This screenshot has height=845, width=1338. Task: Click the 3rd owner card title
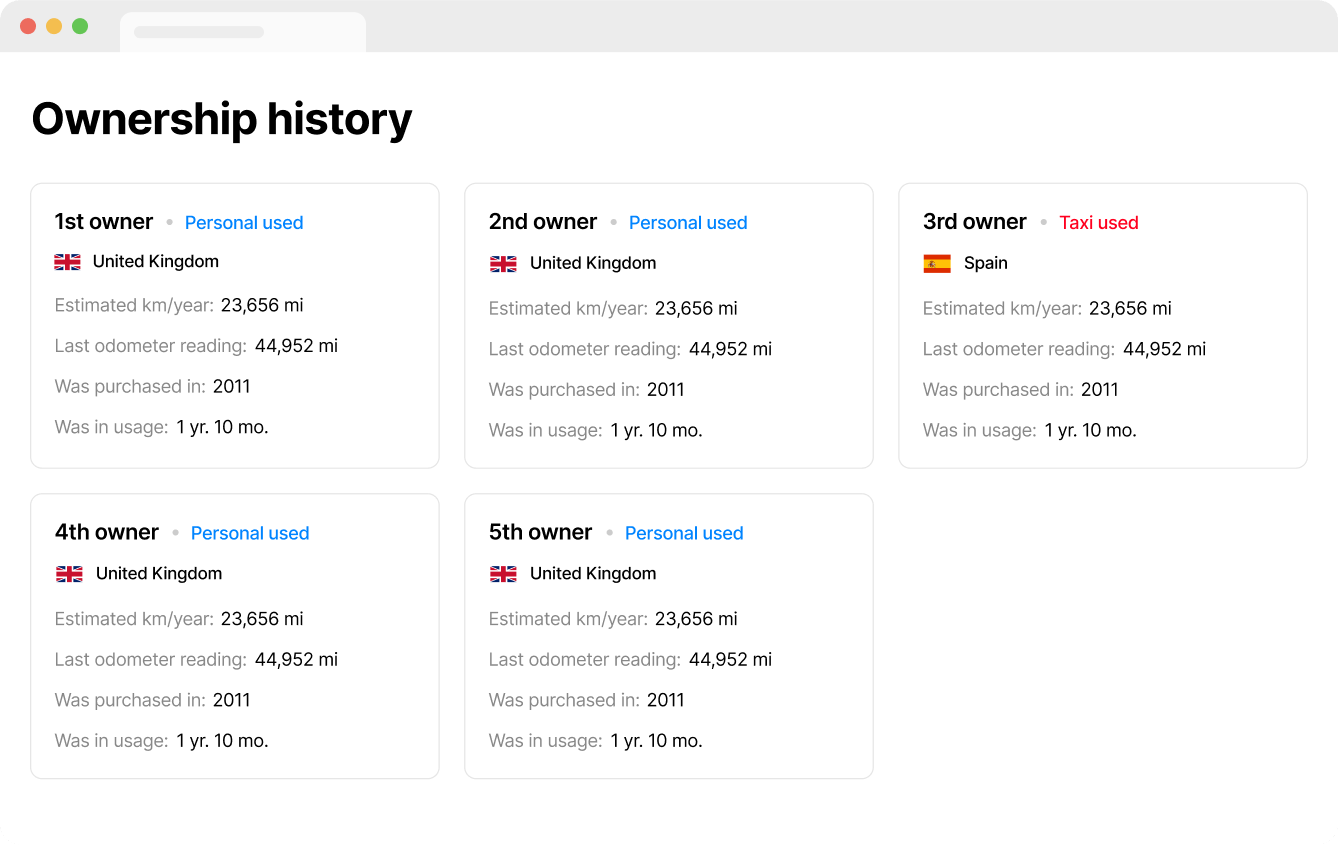[x=975, y=222]
